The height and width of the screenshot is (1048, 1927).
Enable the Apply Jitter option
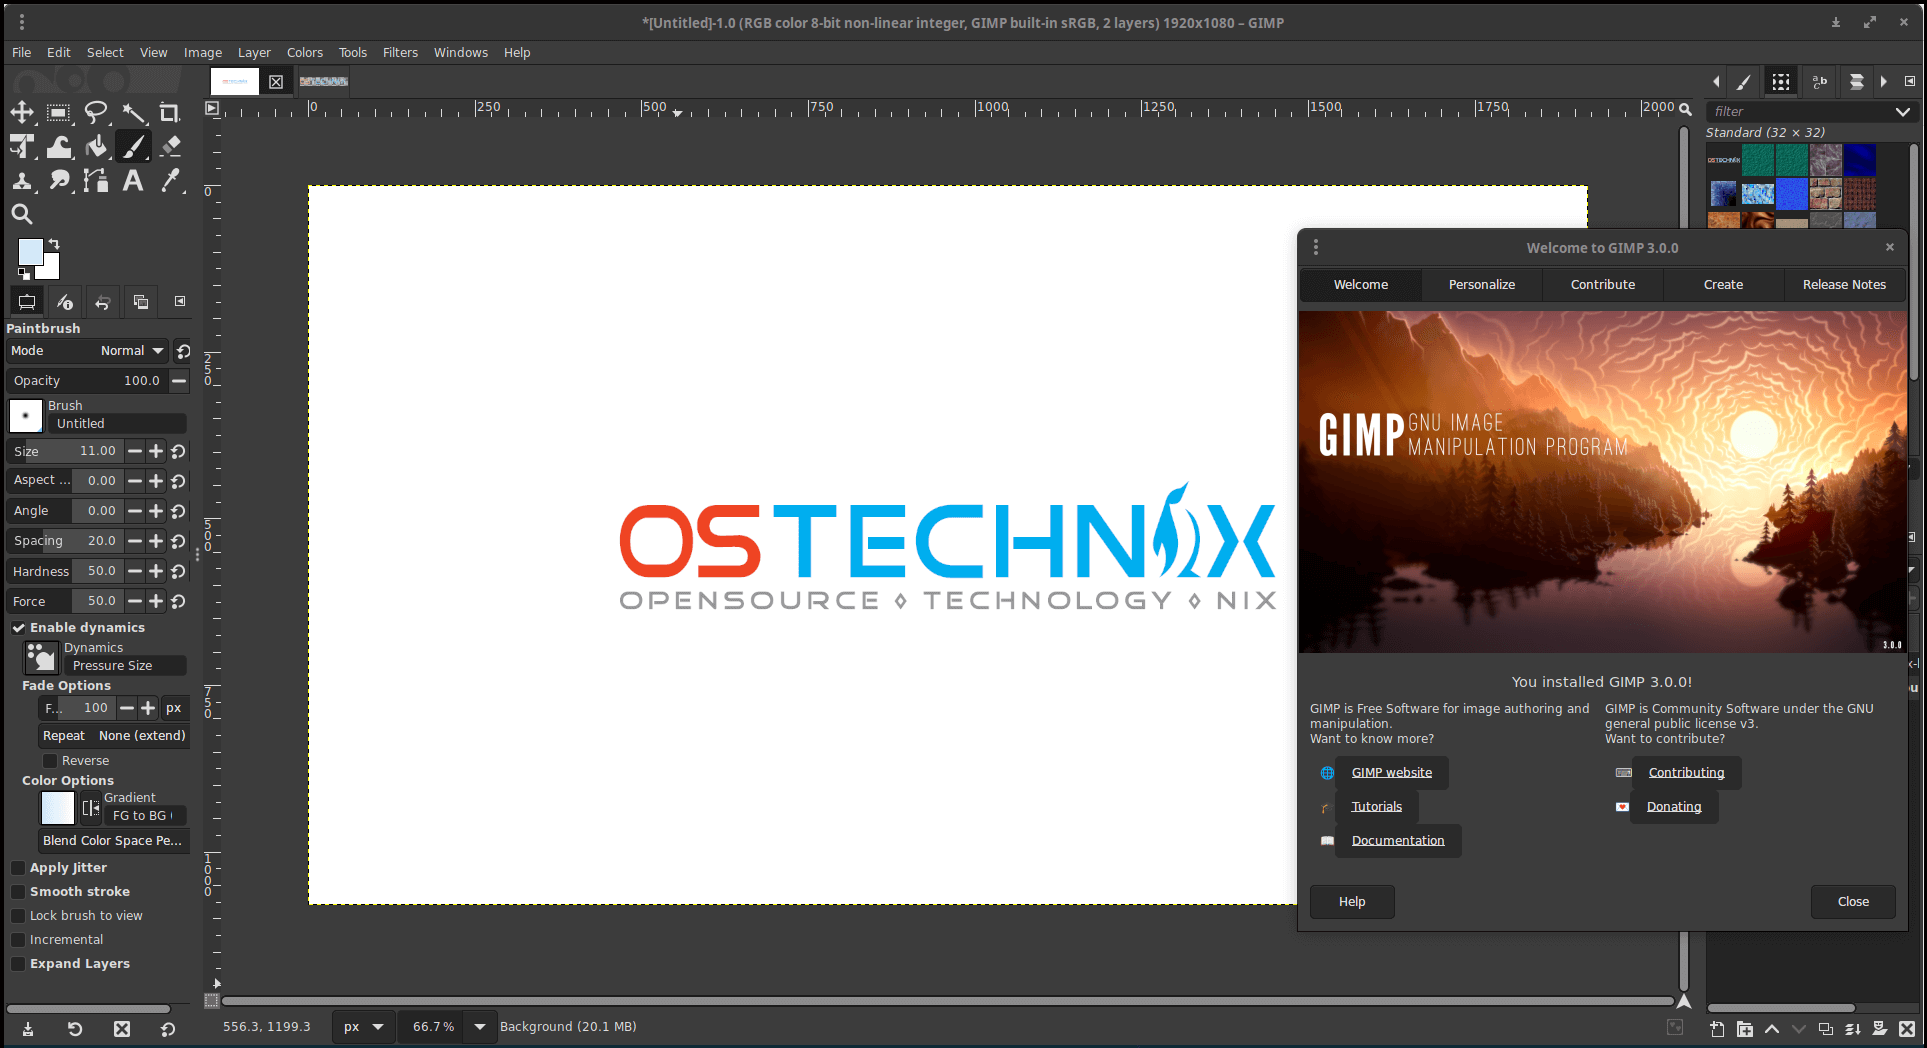point(18,868)
